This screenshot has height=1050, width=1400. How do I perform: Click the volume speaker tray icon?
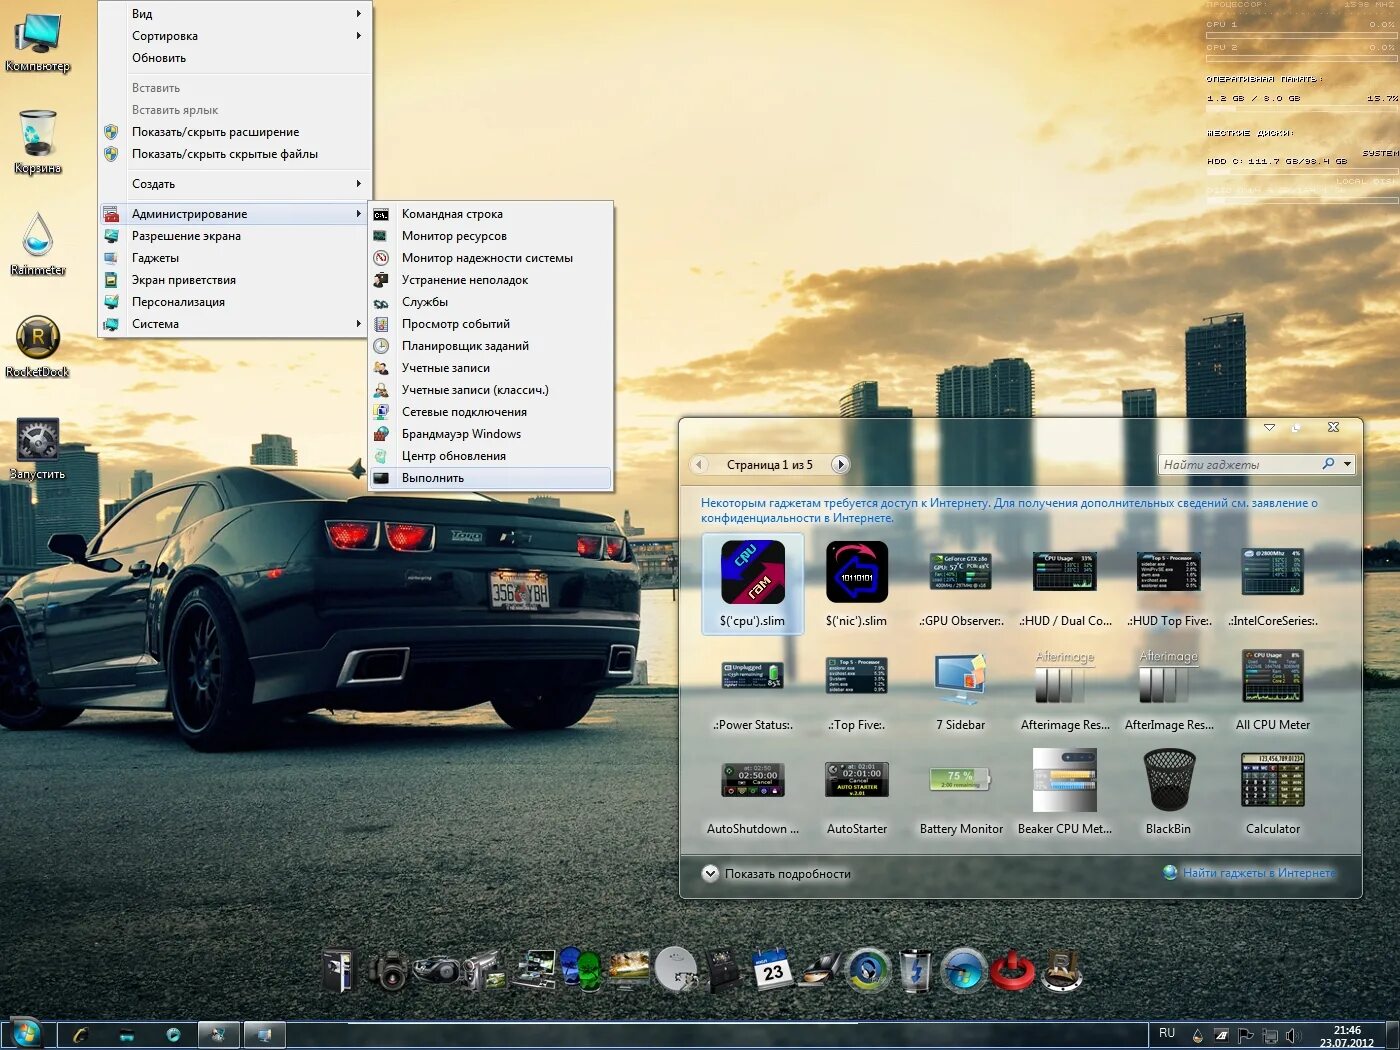(1293, 1035)
